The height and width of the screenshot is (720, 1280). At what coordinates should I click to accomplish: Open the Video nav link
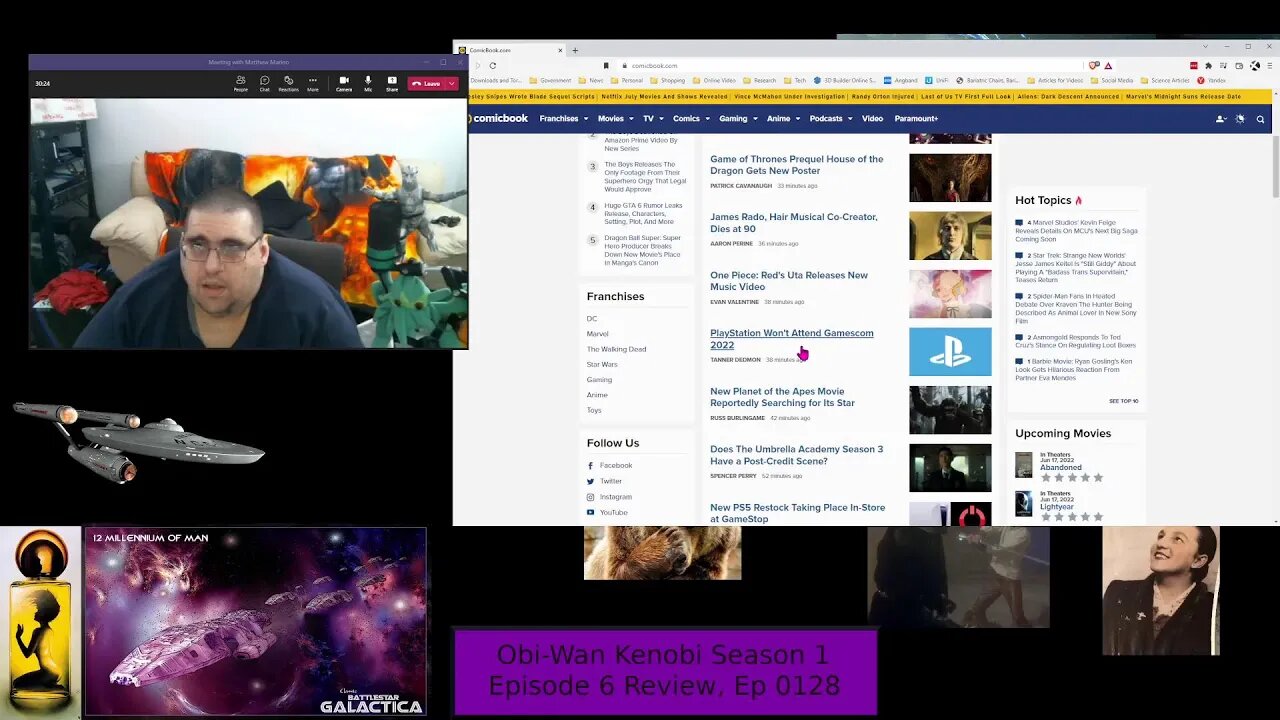872,118
